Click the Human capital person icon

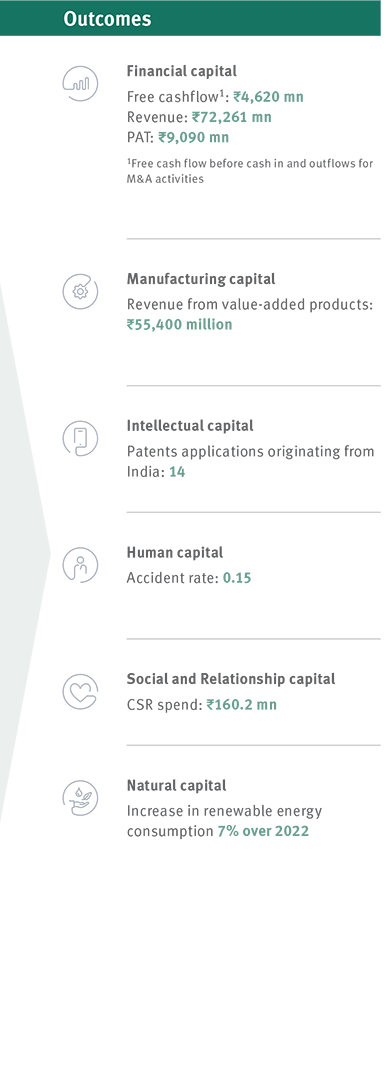[x=80, y=564]
